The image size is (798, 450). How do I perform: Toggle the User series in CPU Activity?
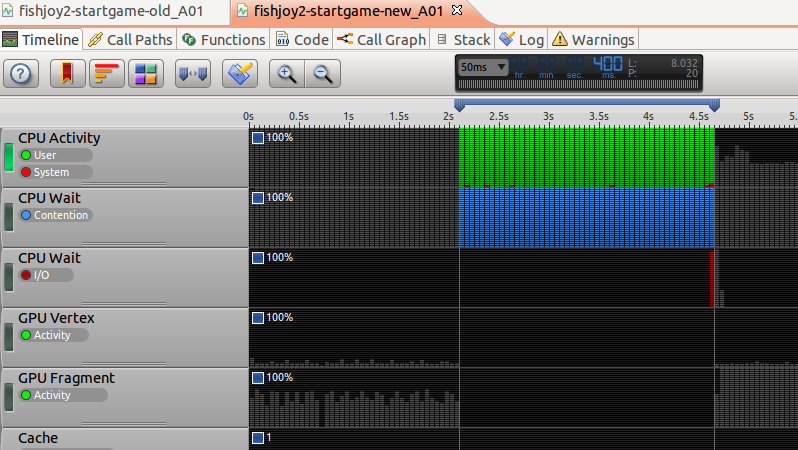(45, 156)
